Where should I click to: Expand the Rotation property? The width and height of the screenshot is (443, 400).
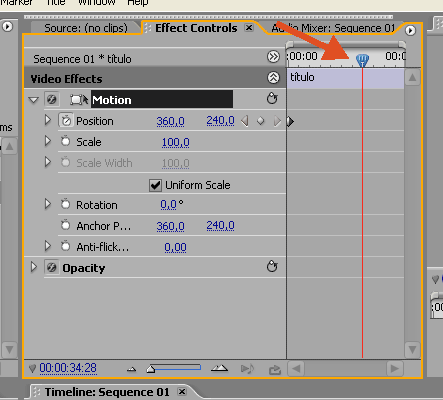click(x=48, y=204)
